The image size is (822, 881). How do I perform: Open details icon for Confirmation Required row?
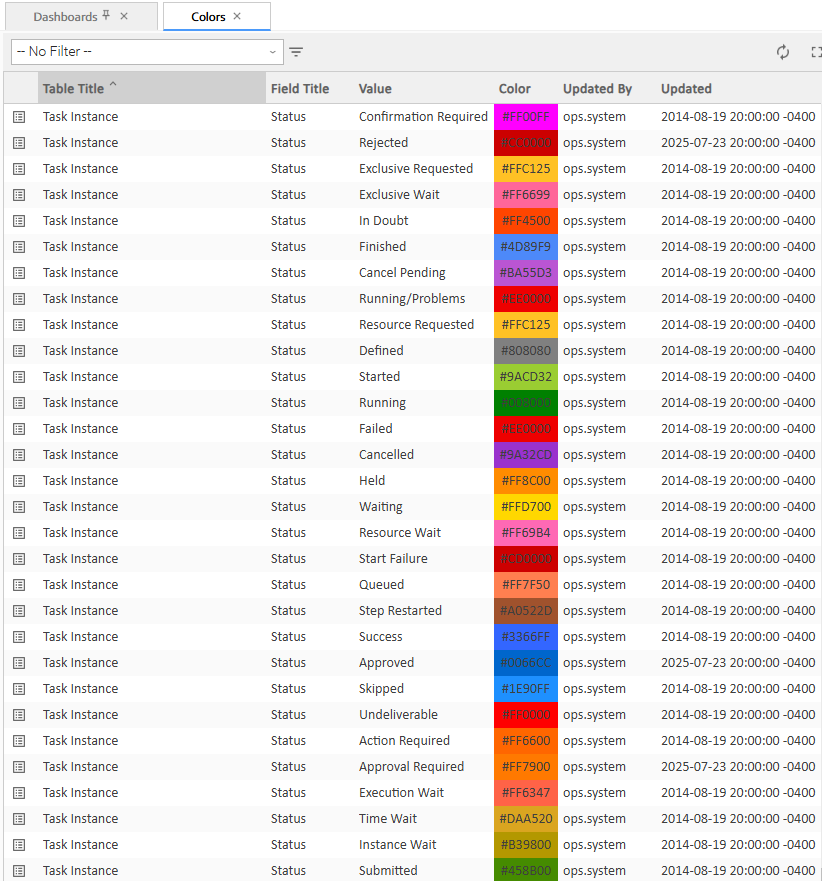pyautogui.click(x=19, y=117)
